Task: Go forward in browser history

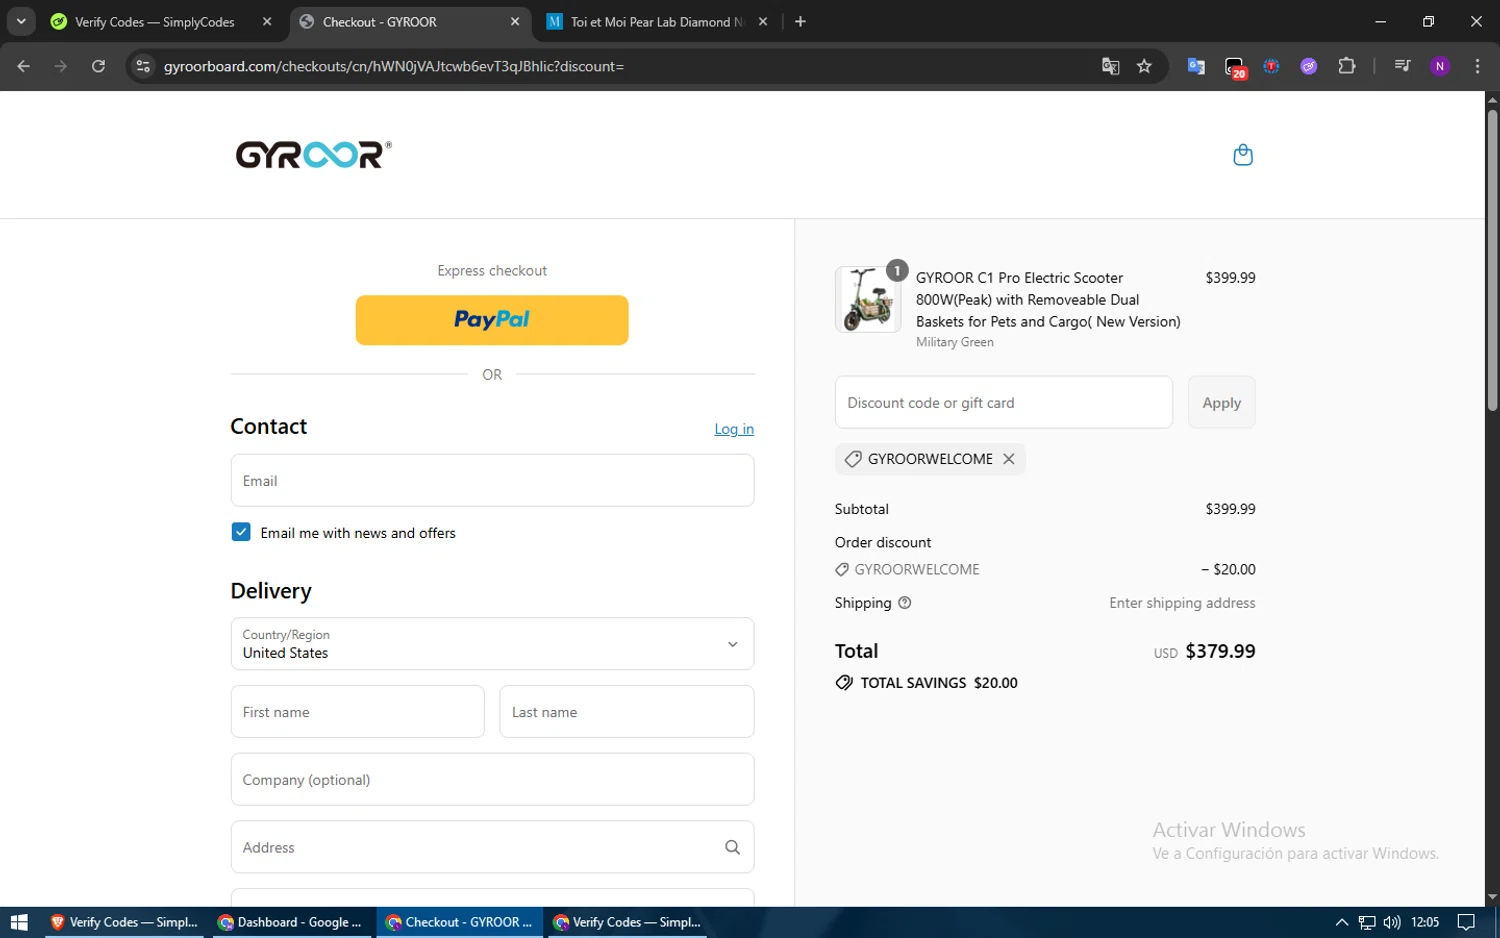Action: 61,66
